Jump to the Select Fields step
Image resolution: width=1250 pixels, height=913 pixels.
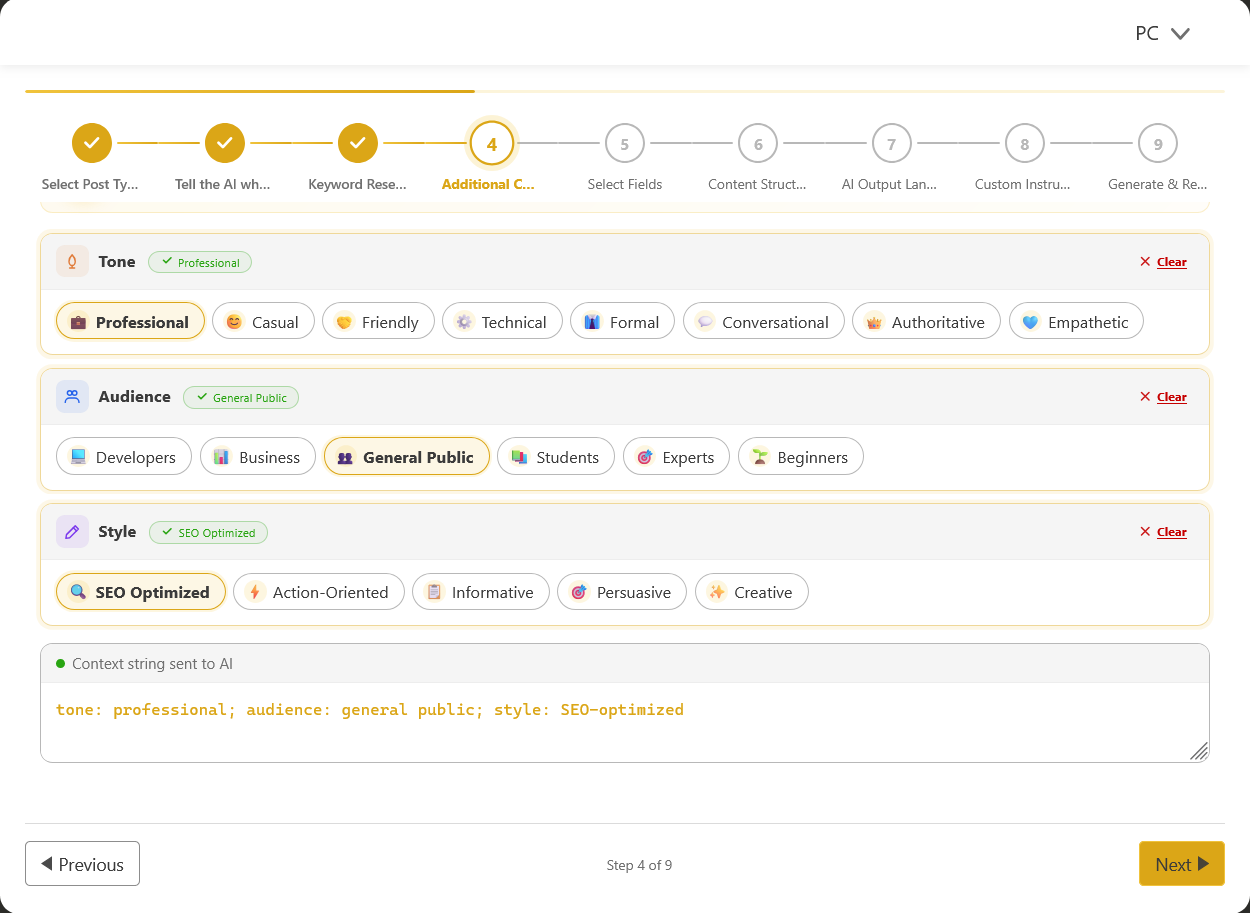624,142
